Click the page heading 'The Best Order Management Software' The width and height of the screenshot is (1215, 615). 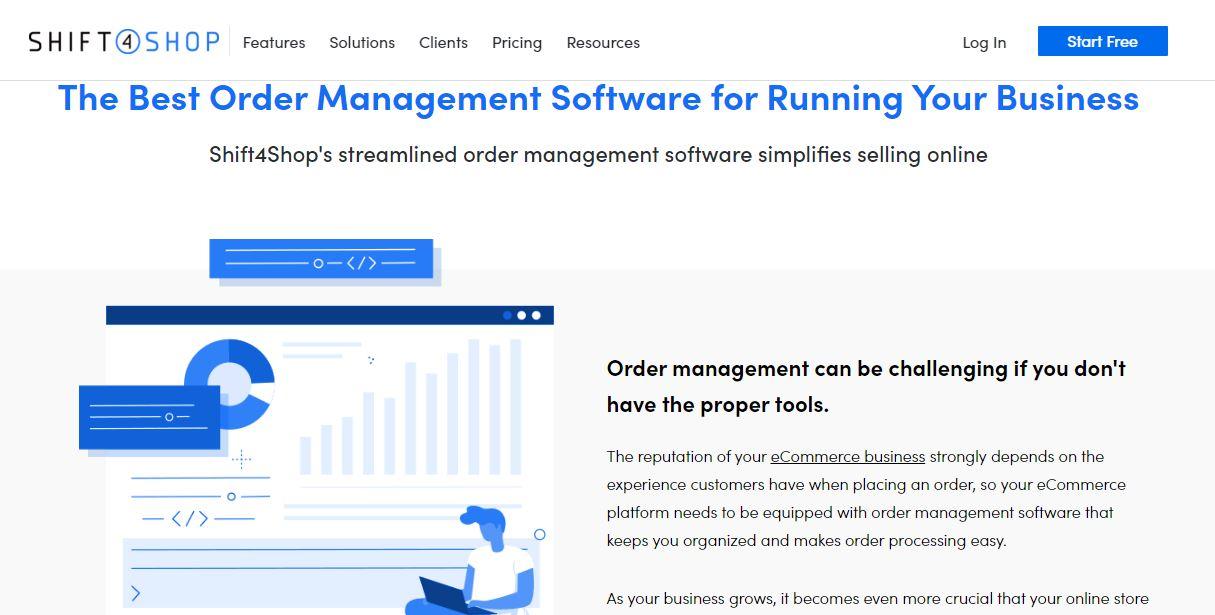point(598,98)
